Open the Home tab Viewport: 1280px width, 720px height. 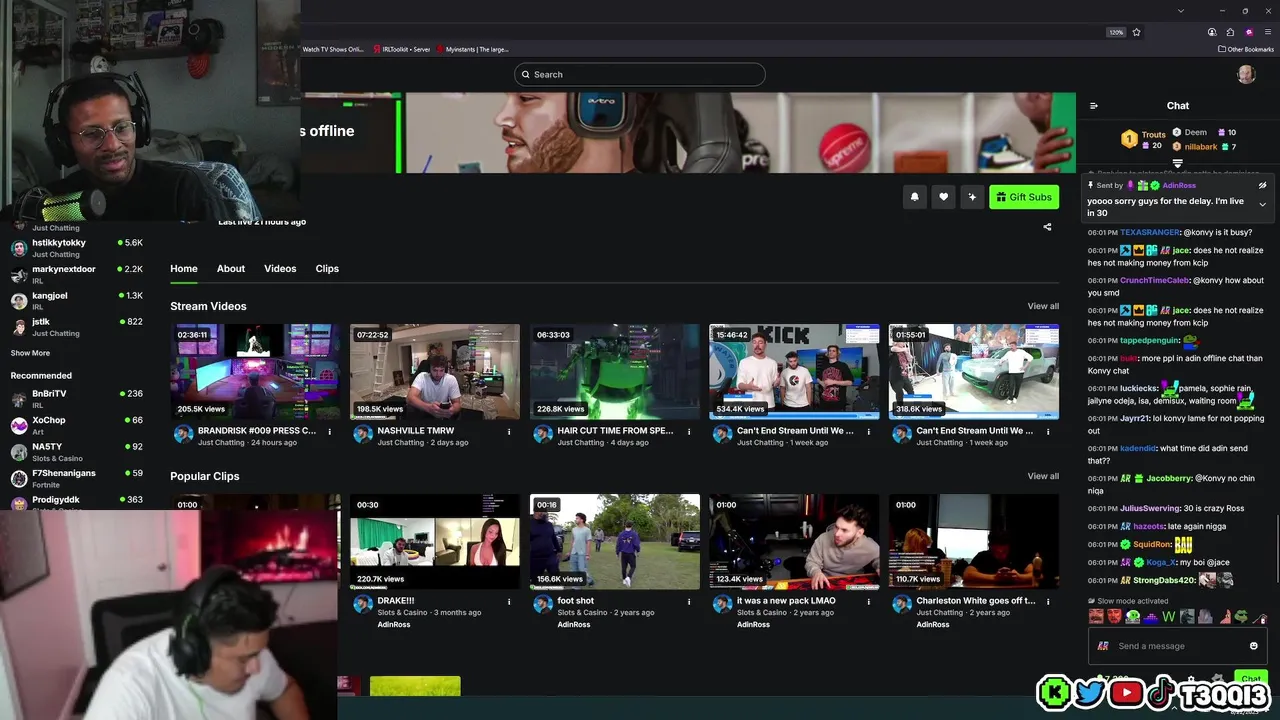[184, 269]
